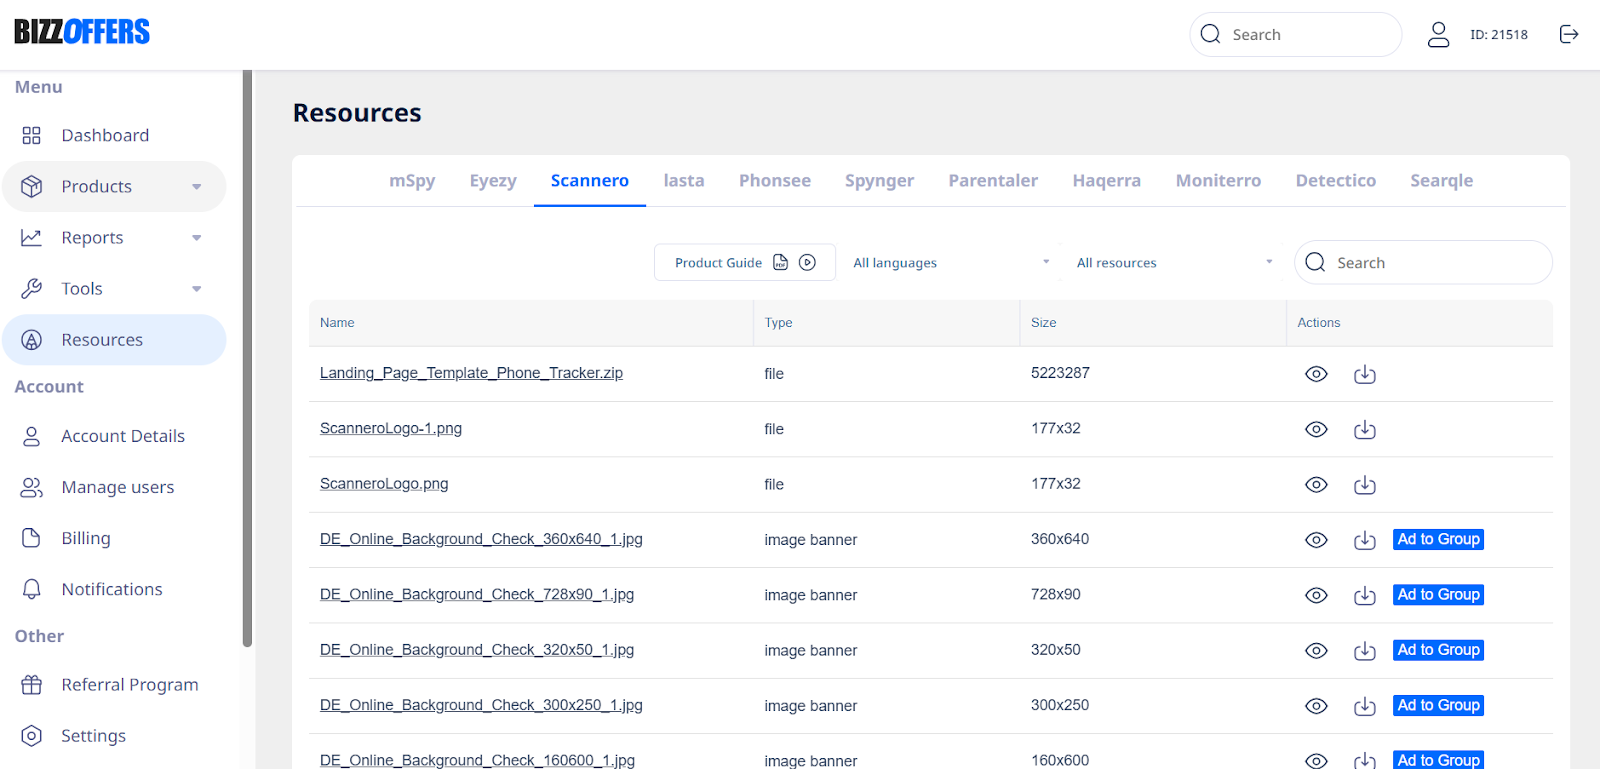The width and height of the screenshot is (1600, 769).
Task: Switch to the Searqle tab
Action: tap(1442, 181)
